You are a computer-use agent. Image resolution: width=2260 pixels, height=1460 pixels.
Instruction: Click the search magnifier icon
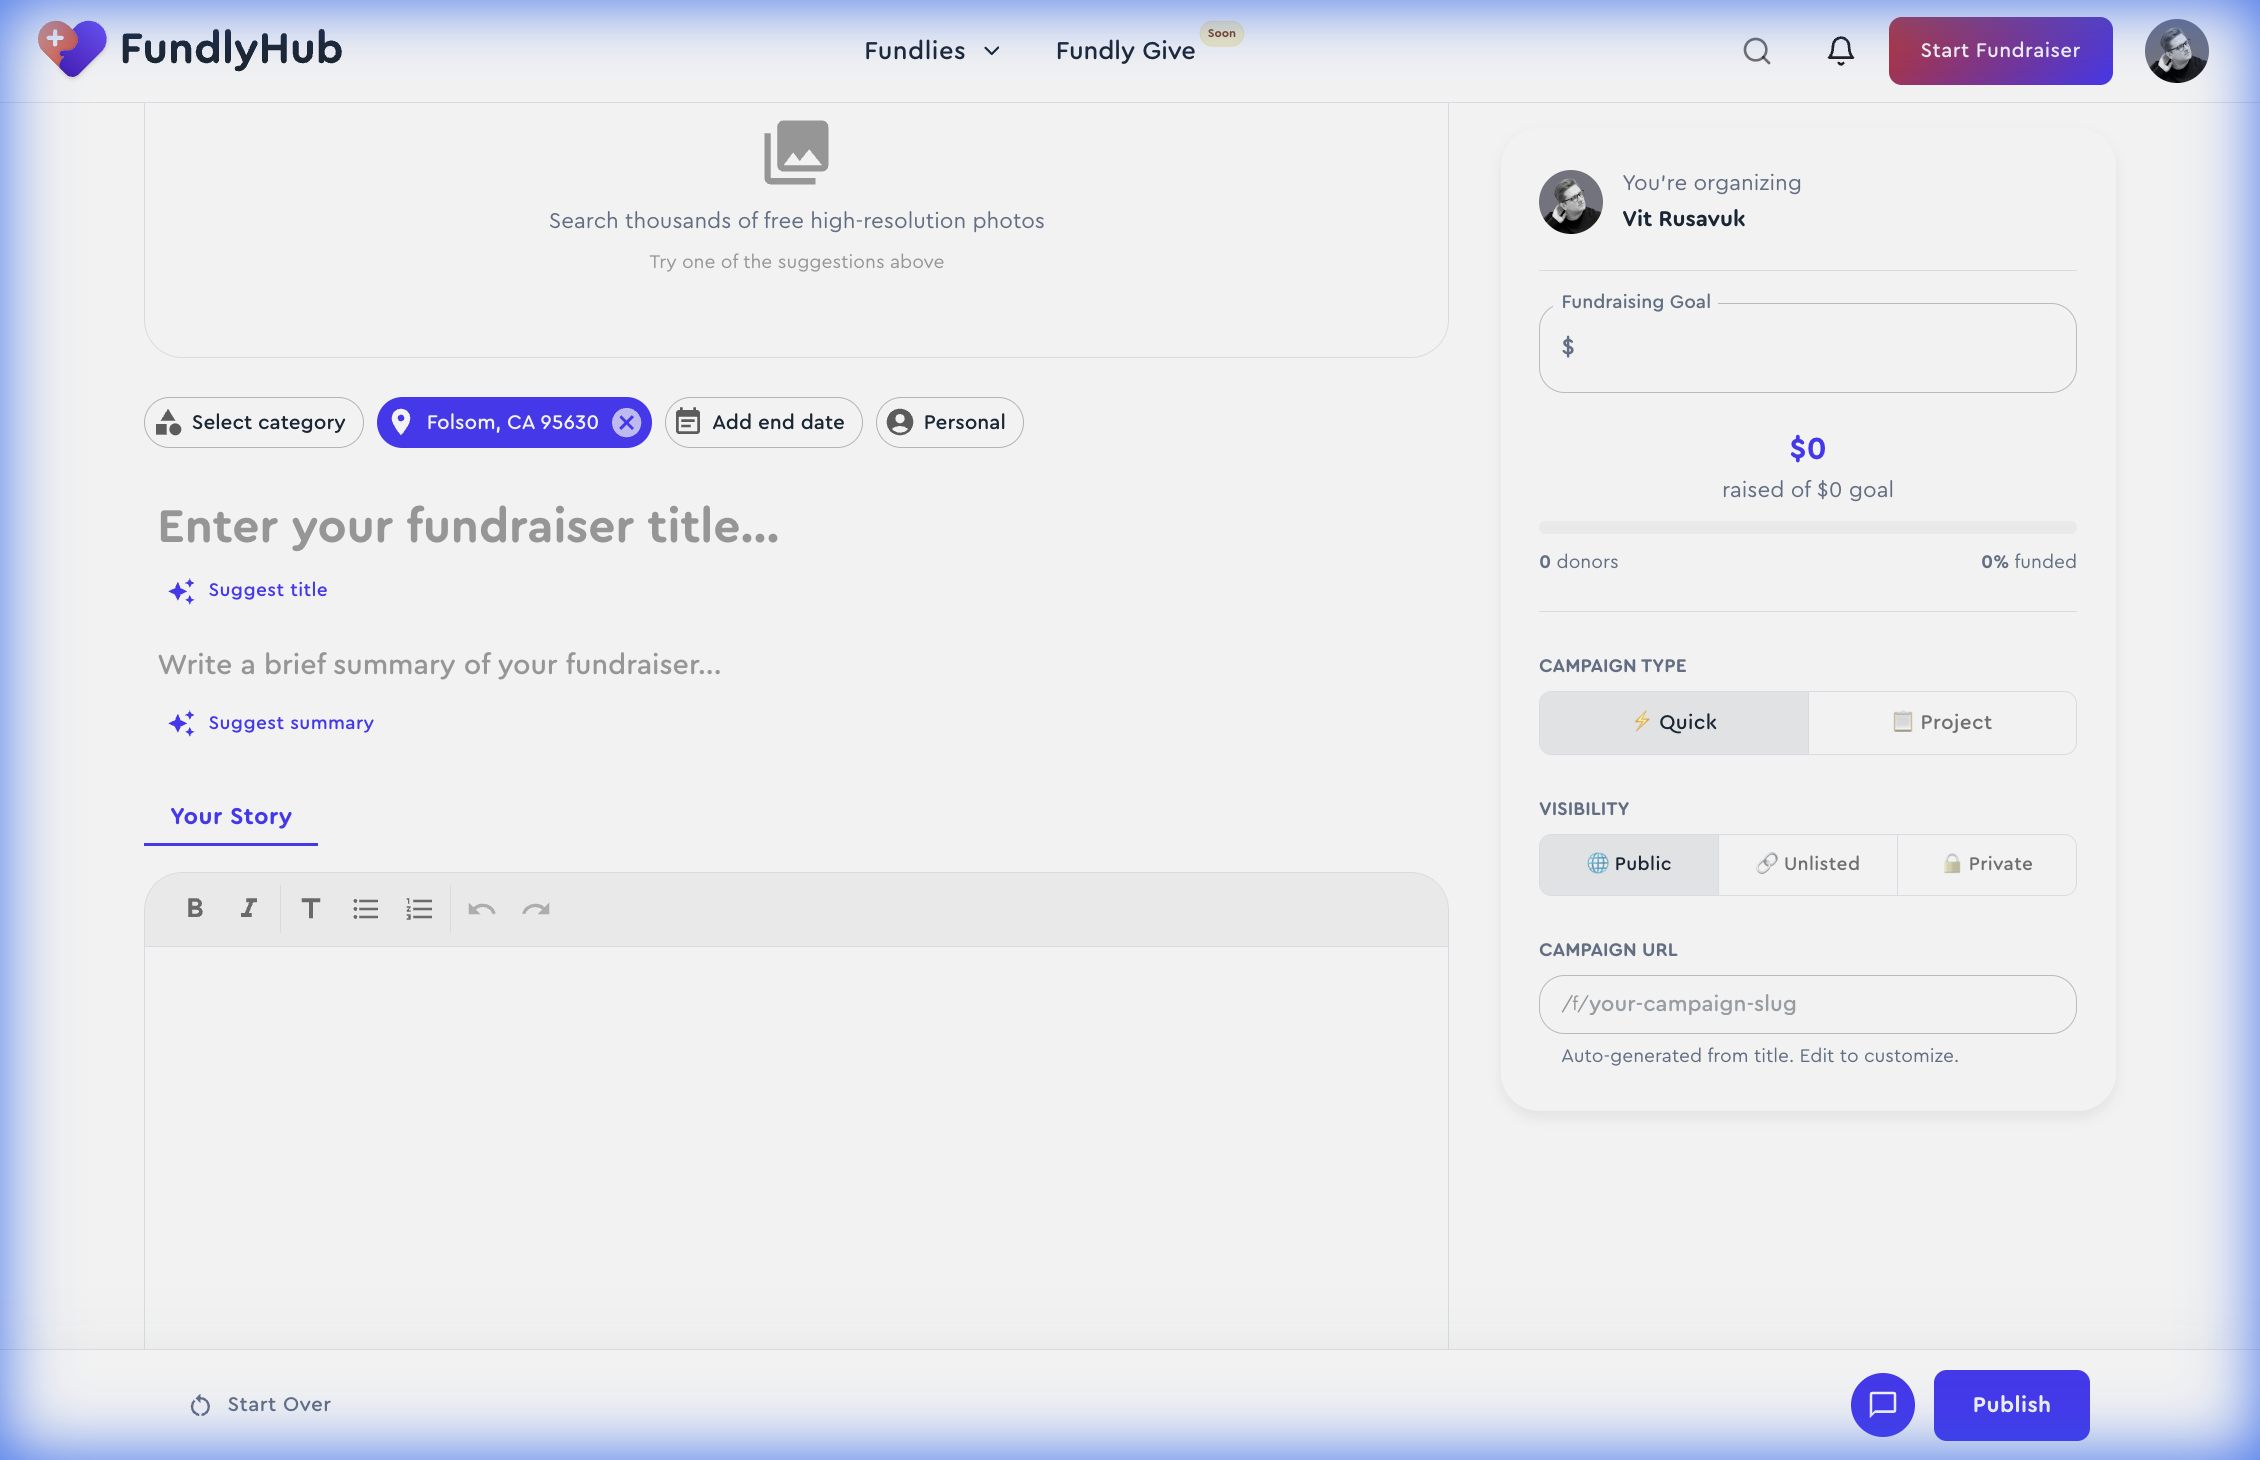[1757, 51]
